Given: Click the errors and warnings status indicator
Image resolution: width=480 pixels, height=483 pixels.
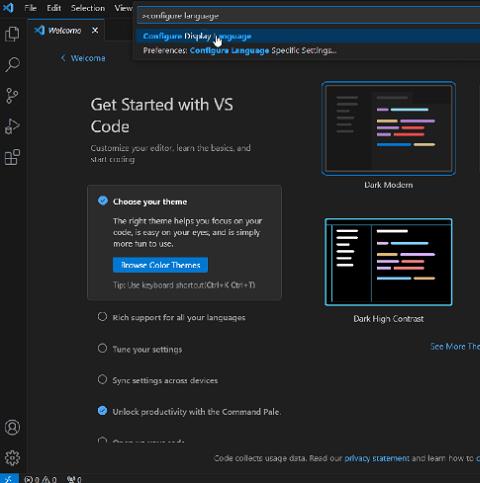Looking at the screenshot, I should [41, 479].
